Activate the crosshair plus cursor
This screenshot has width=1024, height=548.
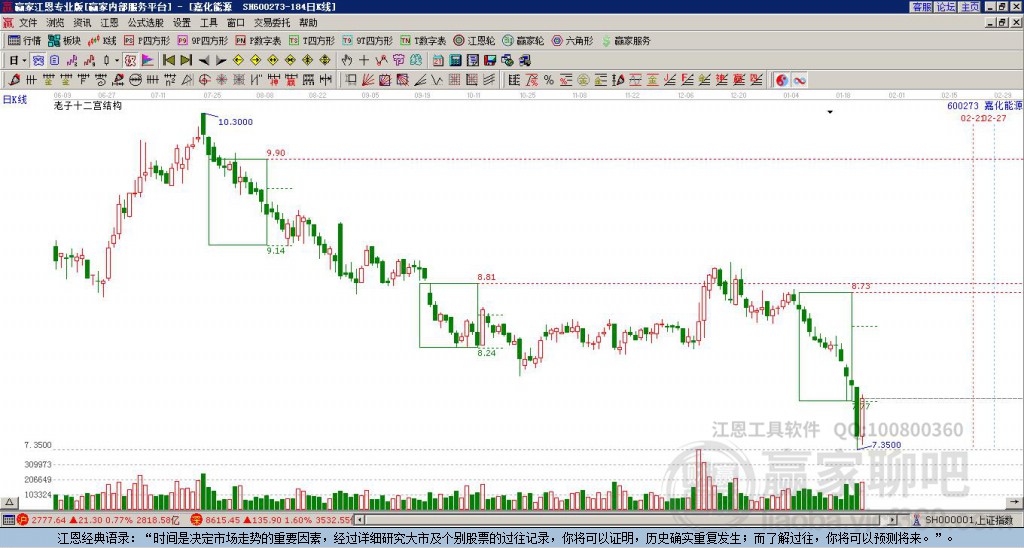pos(364,61)
